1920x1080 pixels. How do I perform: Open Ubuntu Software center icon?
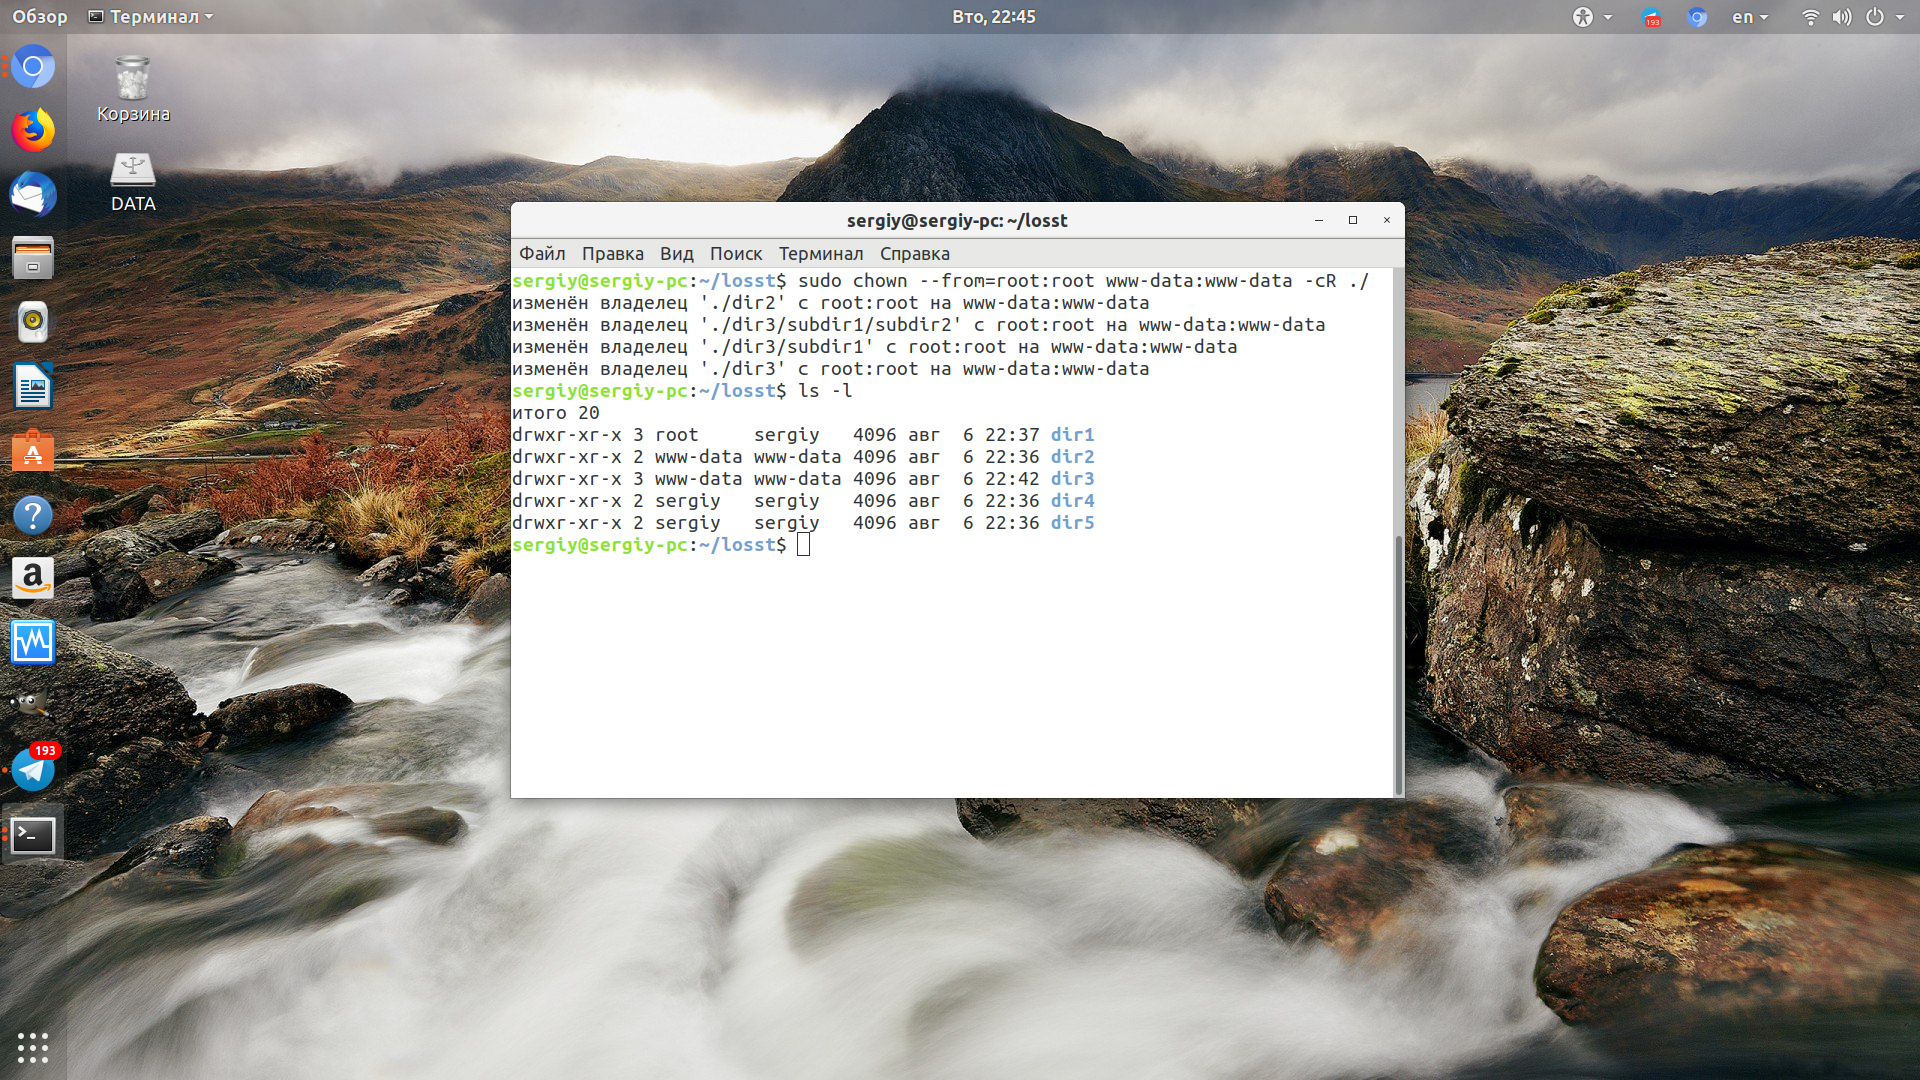point(33,451)
